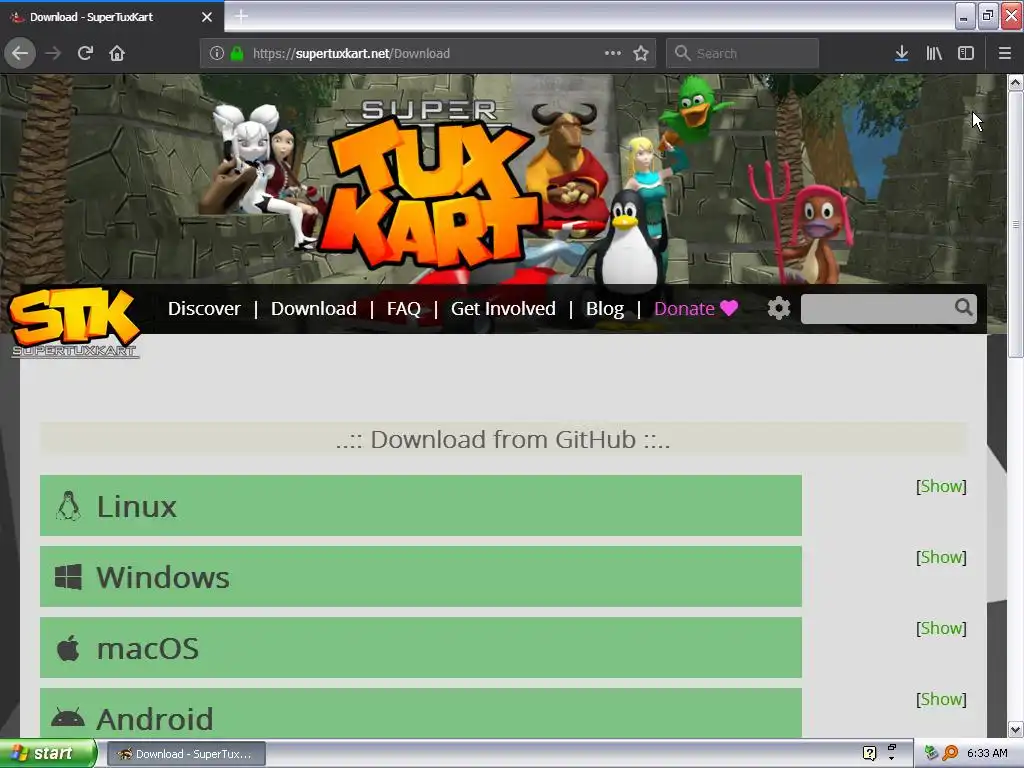Open the network connection tray icon
The image size is (1024, 768).
(931, 753)
